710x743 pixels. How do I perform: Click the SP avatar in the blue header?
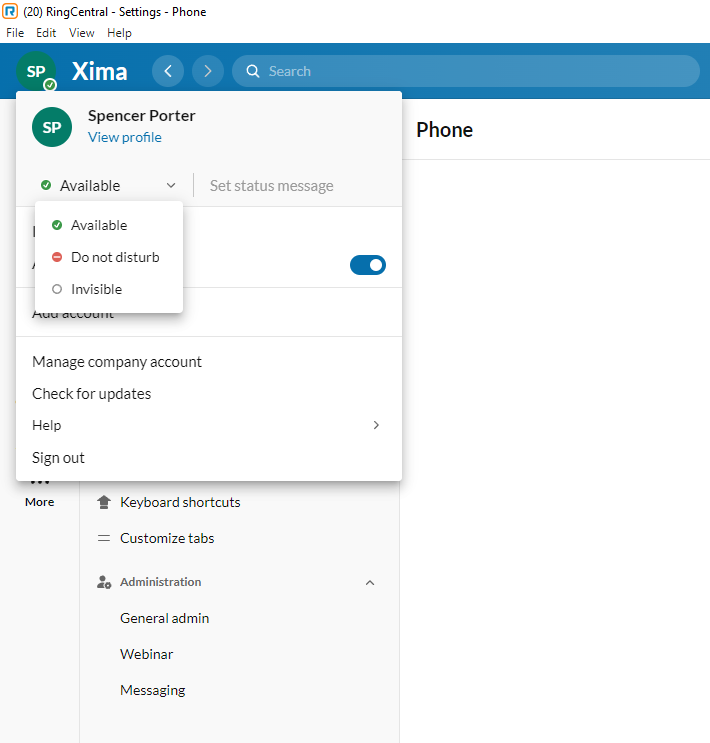(x=36, y=72)
